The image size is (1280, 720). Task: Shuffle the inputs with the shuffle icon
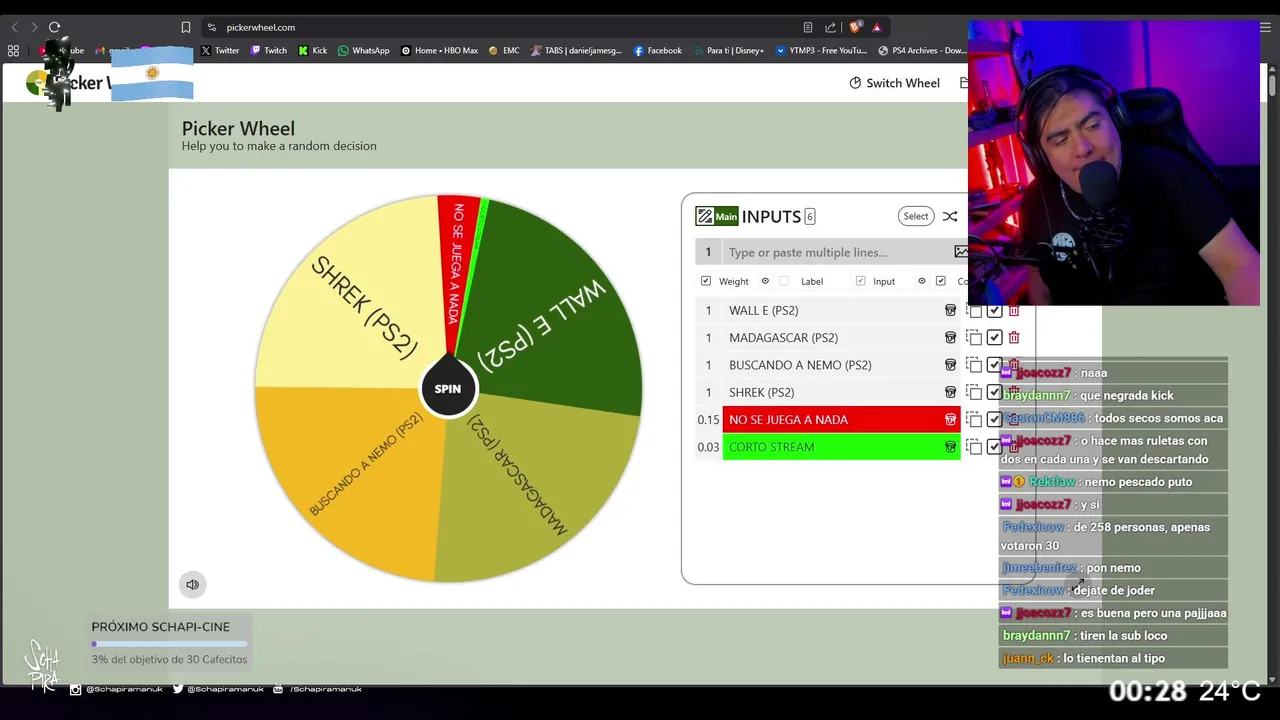click(950, 216)
